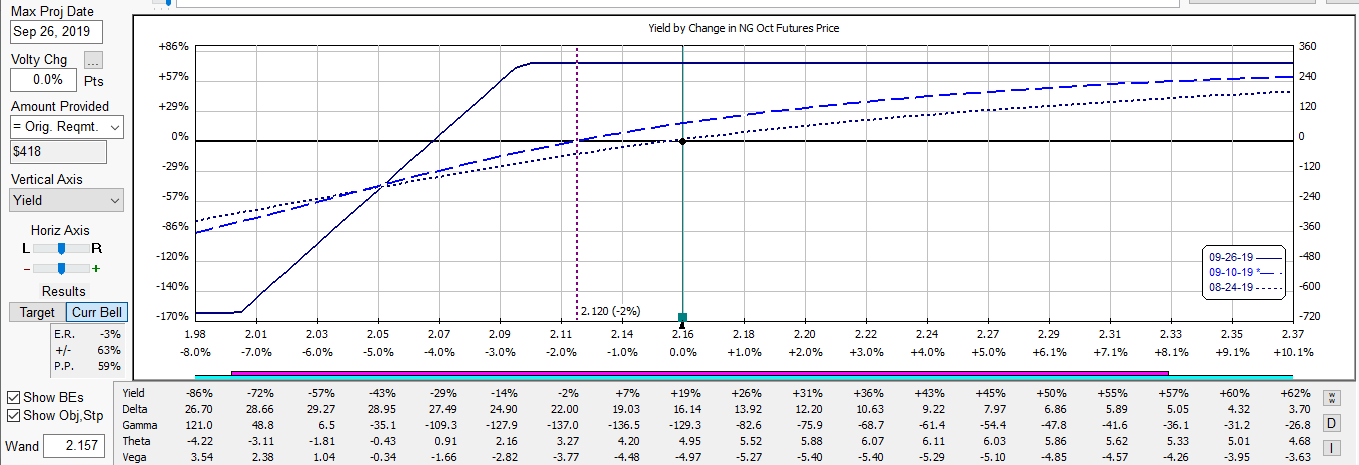Click the Delta value 16.14
1359x465 pixels.
[x=686, y=409]
